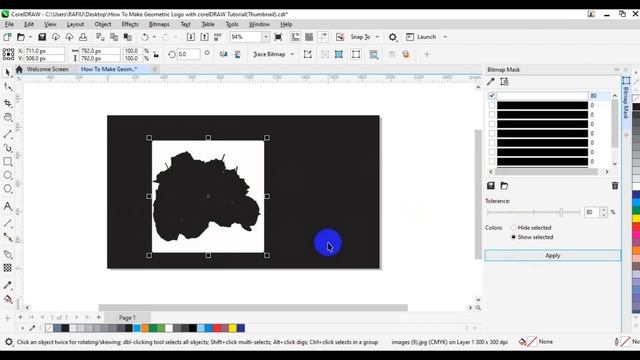Apply the bitmap mask
Viewport: 640px width, 360px height.
point(553,256)
